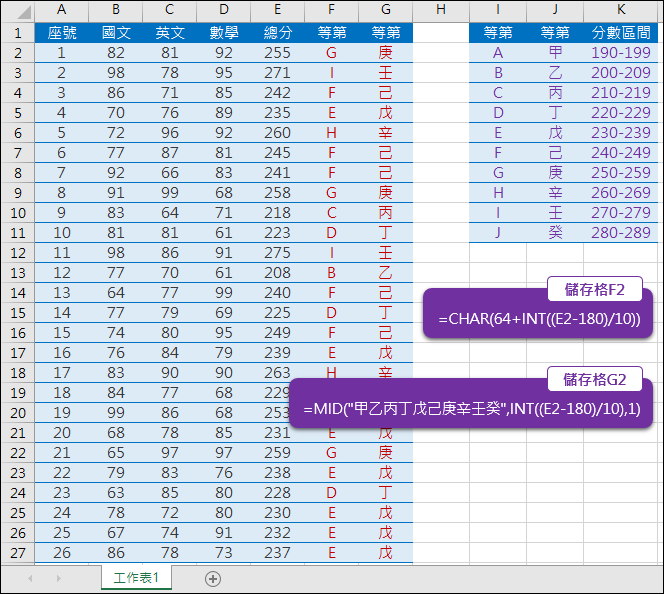The image size is (664, 594).
Task: Add a new sheet with the plus icon
Action: click(x=213, y=579)
